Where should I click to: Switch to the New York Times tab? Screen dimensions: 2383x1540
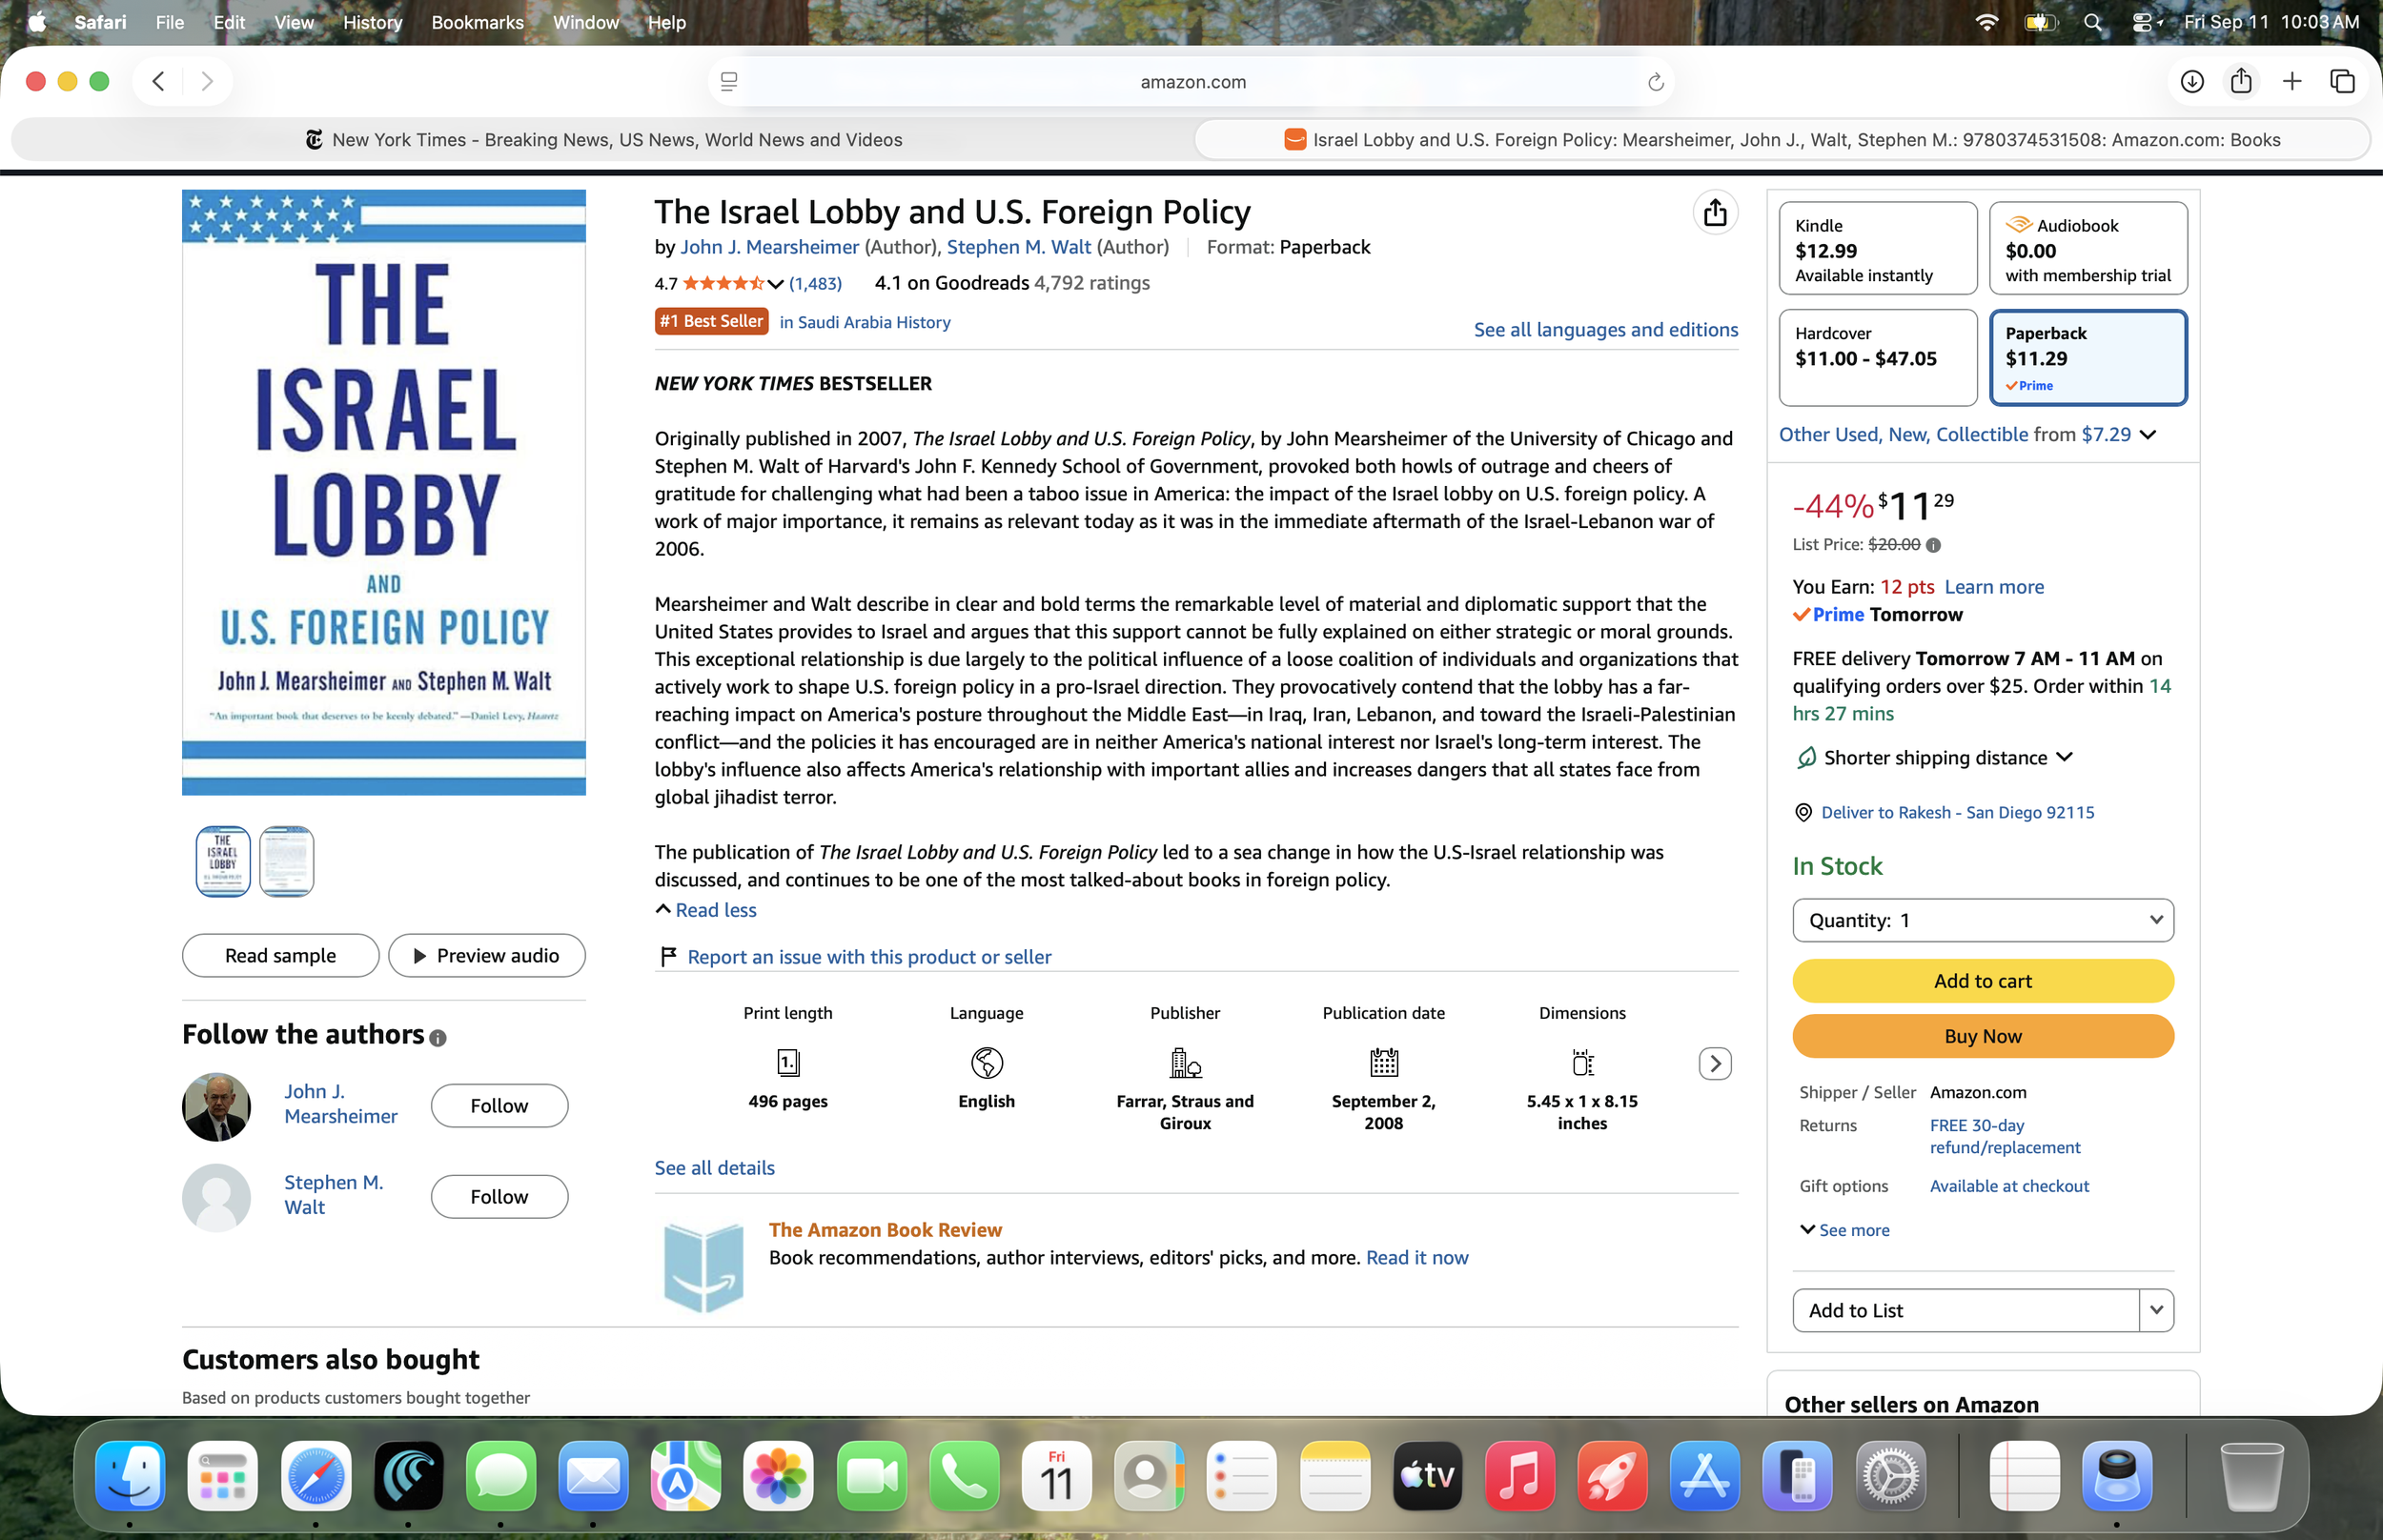pos(603,140)
